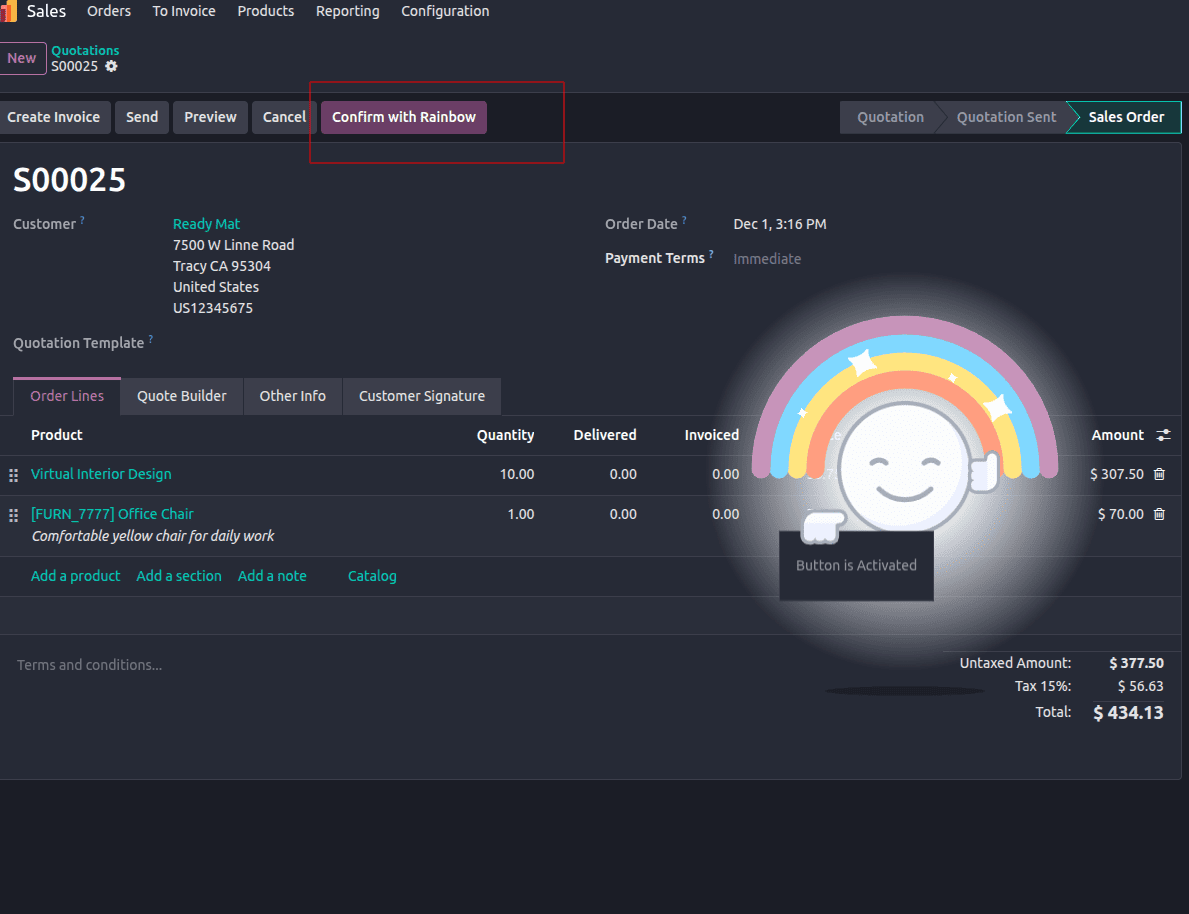Click the Create Invoice button

tap(55, 117)
